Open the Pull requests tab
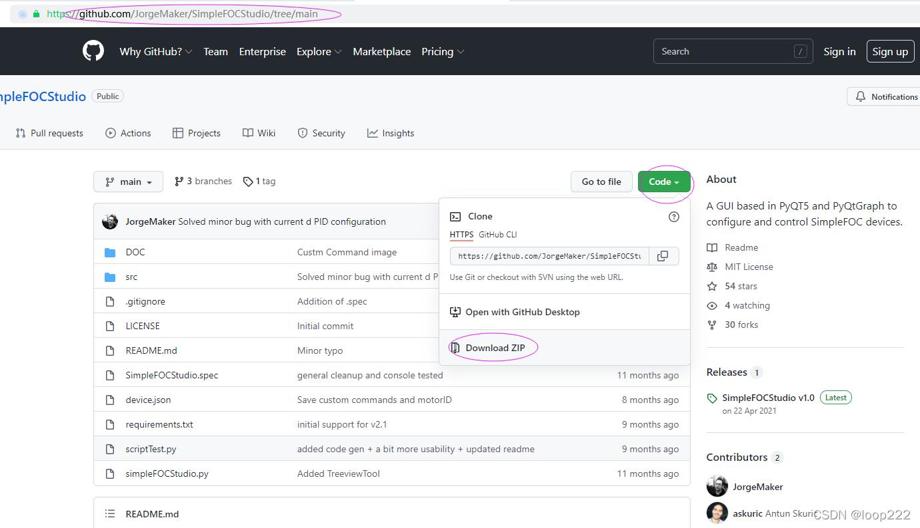920x528 pixels. tap(49, 133)
